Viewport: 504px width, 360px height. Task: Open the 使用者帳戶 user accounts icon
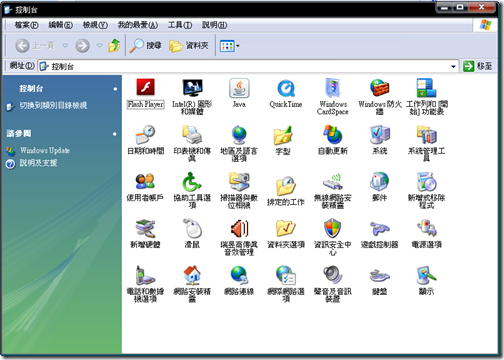(x=145, y=181)
